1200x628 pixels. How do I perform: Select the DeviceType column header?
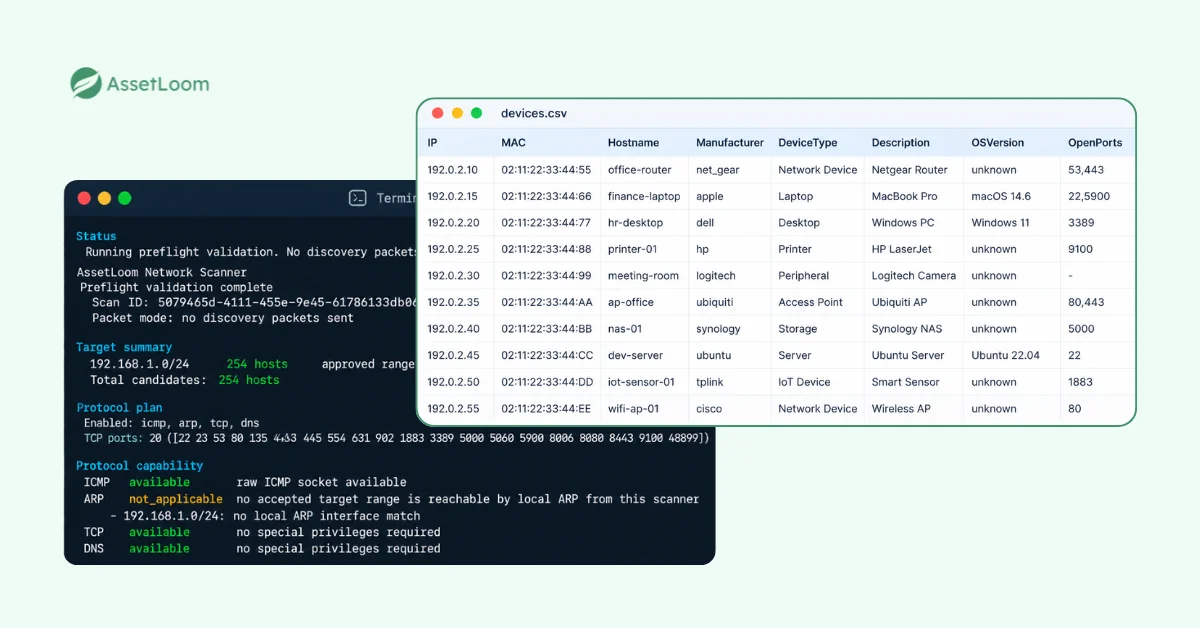pyautogui.click(x=808, y=143)
